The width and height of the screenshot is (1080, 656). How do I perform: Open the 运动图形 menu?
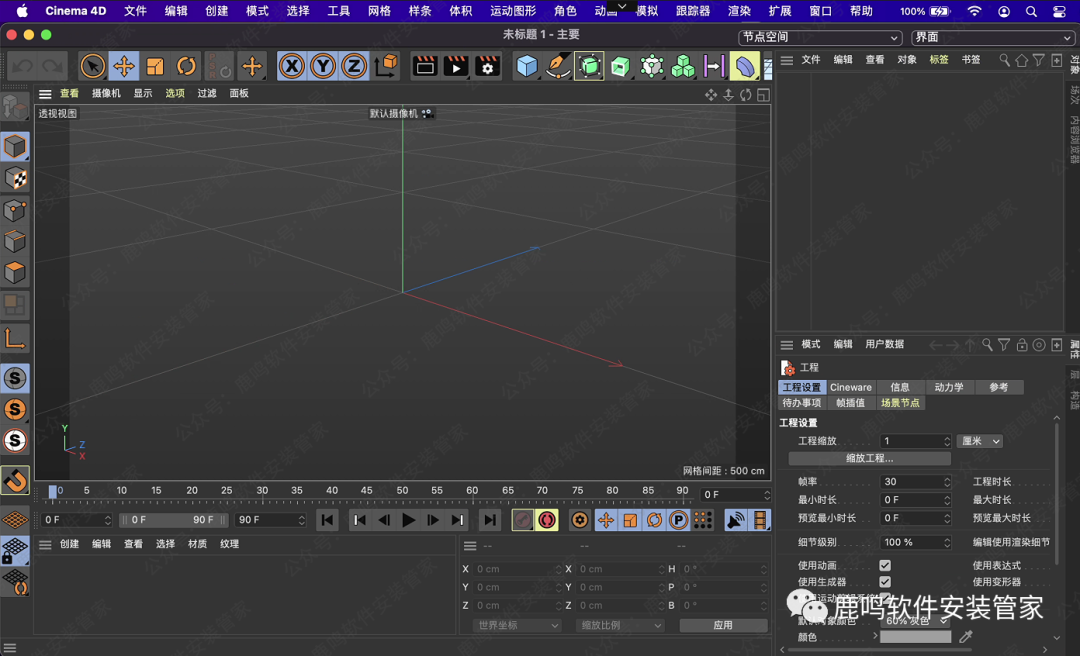pyautogui.click(x=513, y=11)
